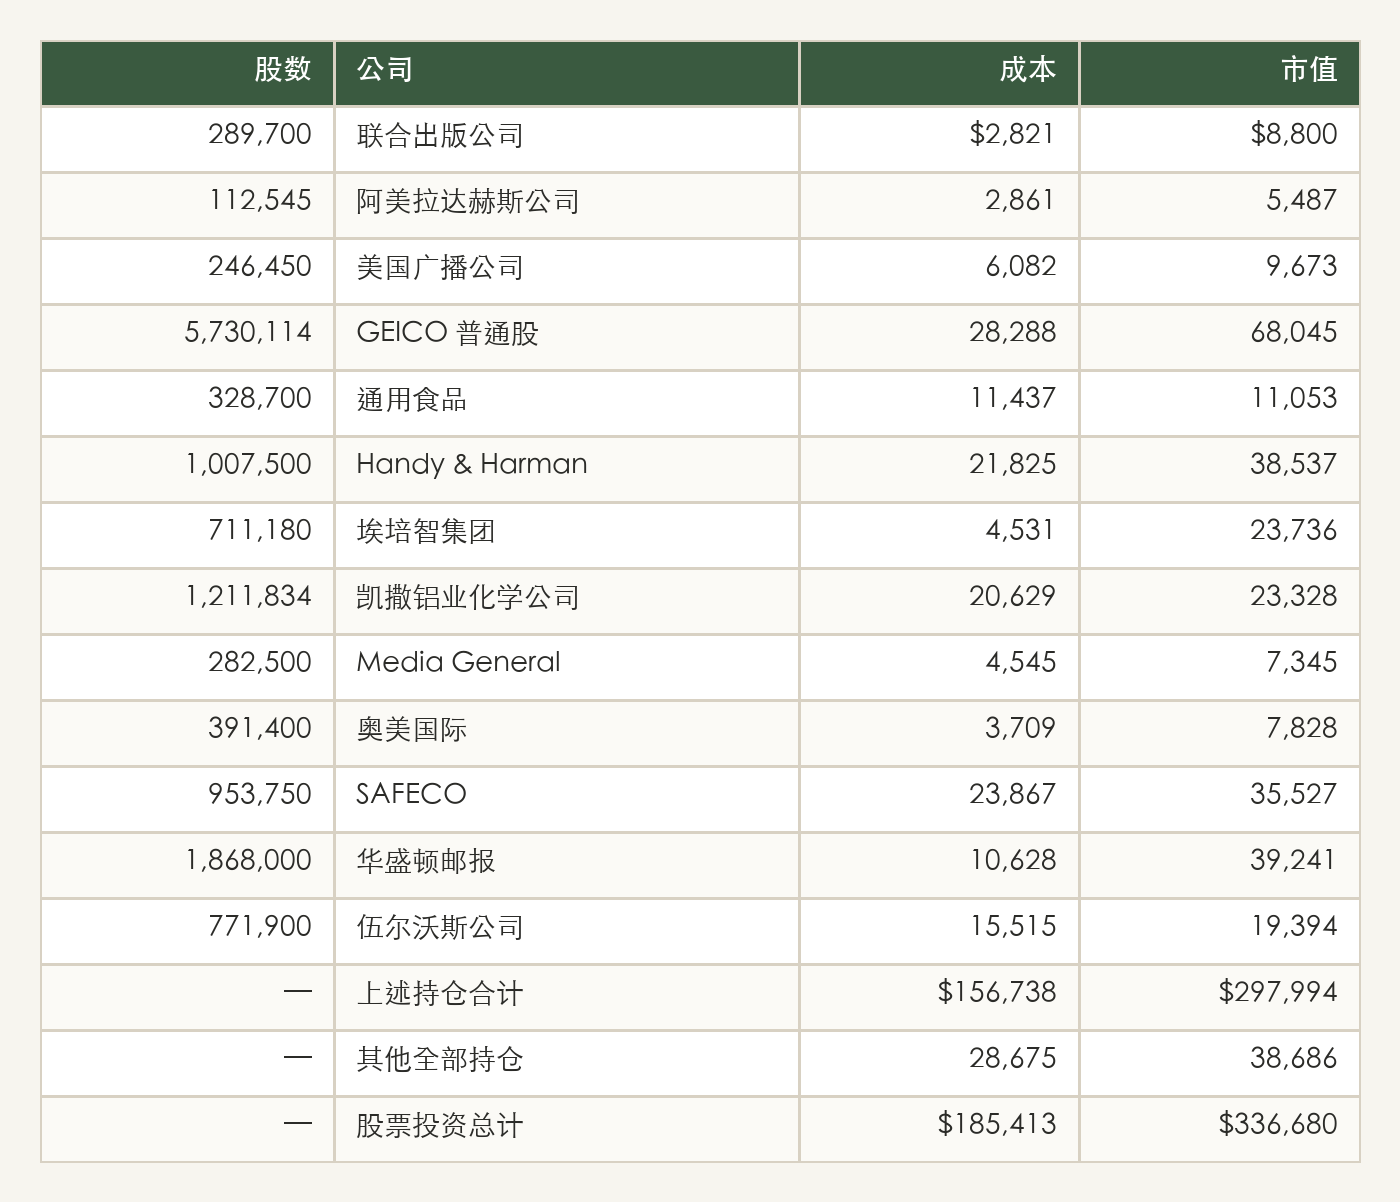Select share count 391,400

pos(260,729)
